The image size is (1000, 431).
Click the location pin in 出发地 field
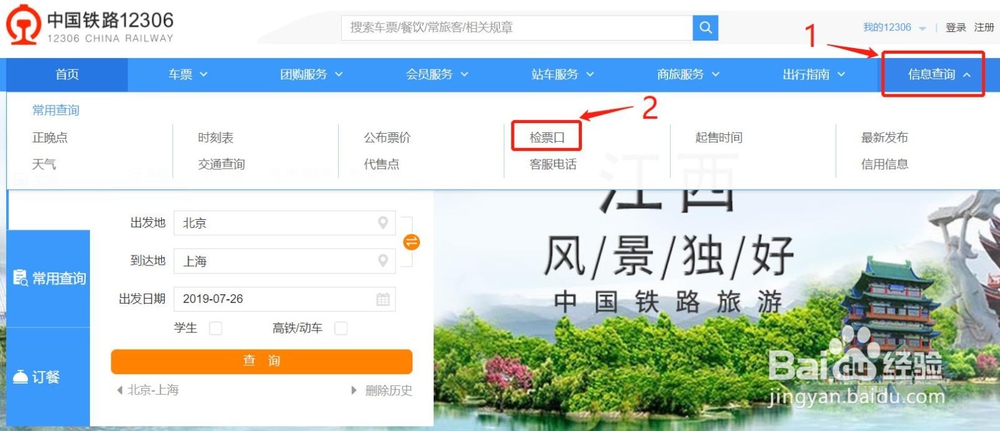tap(383, 223)
